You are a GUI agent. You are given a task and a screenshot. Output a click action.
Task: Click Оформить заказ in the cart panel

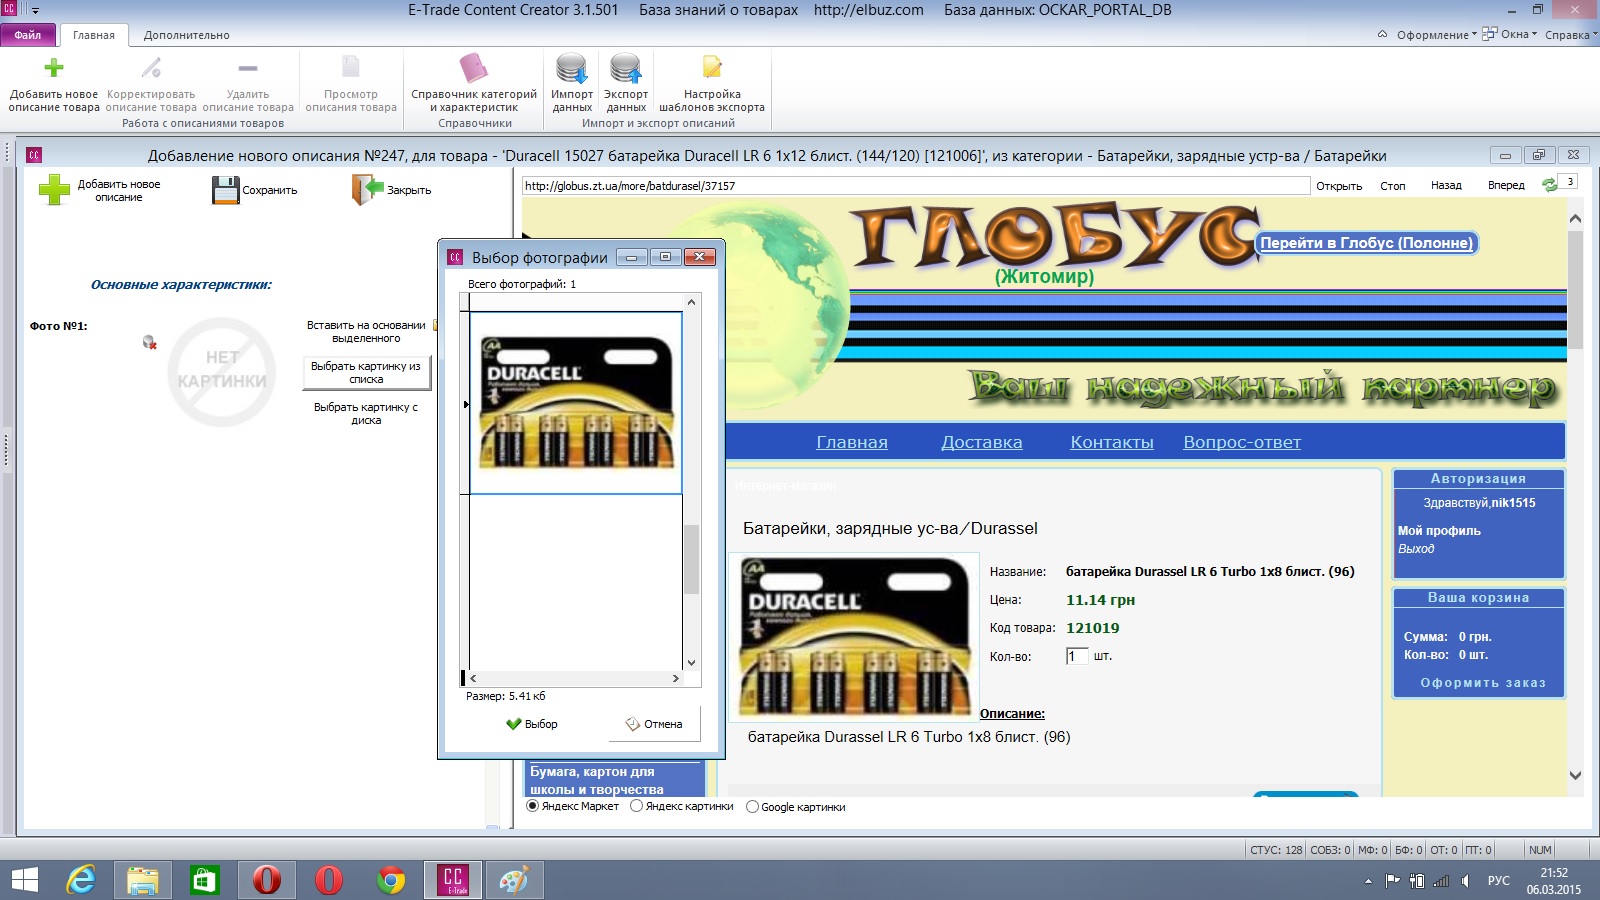click(1483, 683)
